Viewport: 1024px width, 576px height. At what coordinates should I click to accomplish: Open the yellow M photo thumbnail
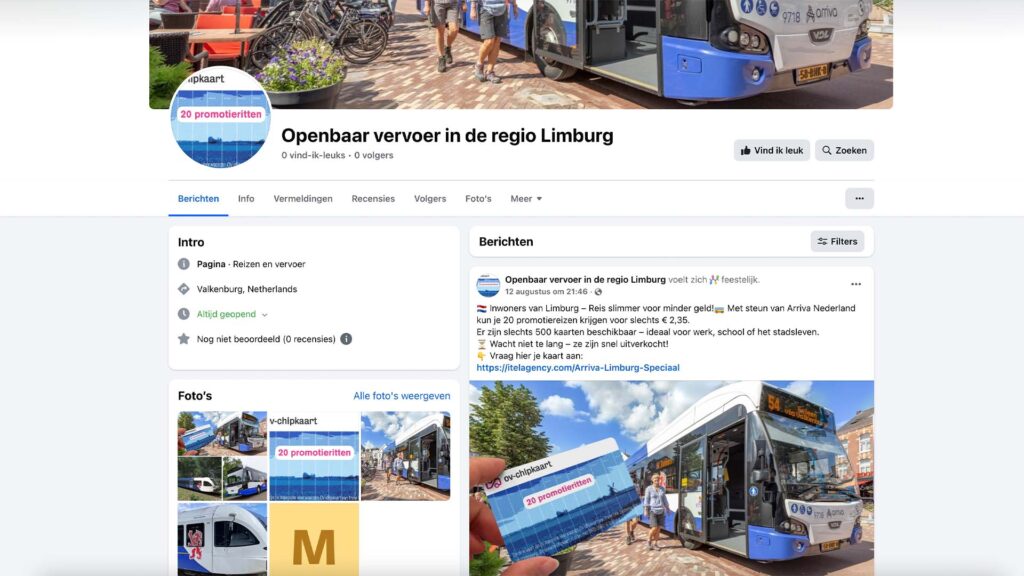(x=314, y=539)
